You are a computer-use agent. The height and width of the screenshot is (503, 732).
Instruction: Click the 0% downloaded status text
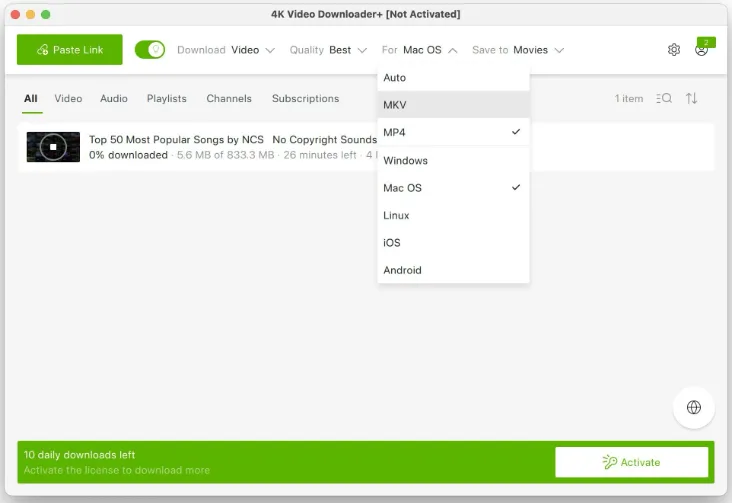click(x=128, y=155)
